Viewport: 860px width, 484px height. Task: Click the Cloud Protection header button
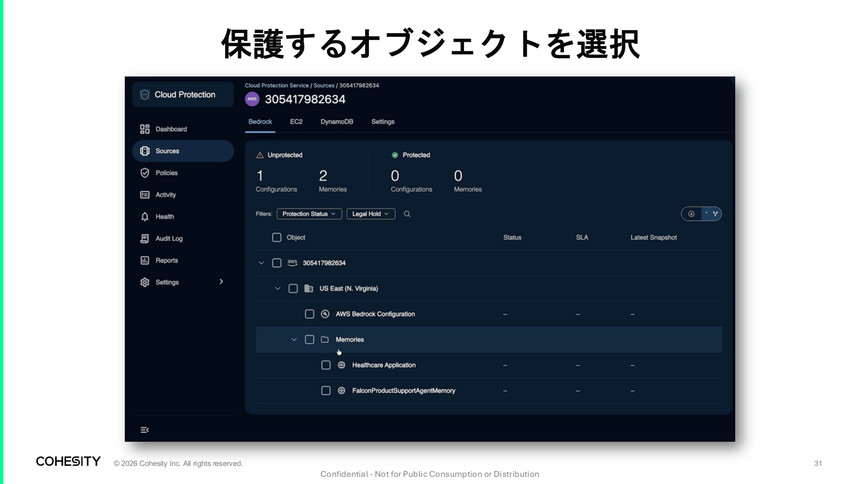tap(183, 94)
